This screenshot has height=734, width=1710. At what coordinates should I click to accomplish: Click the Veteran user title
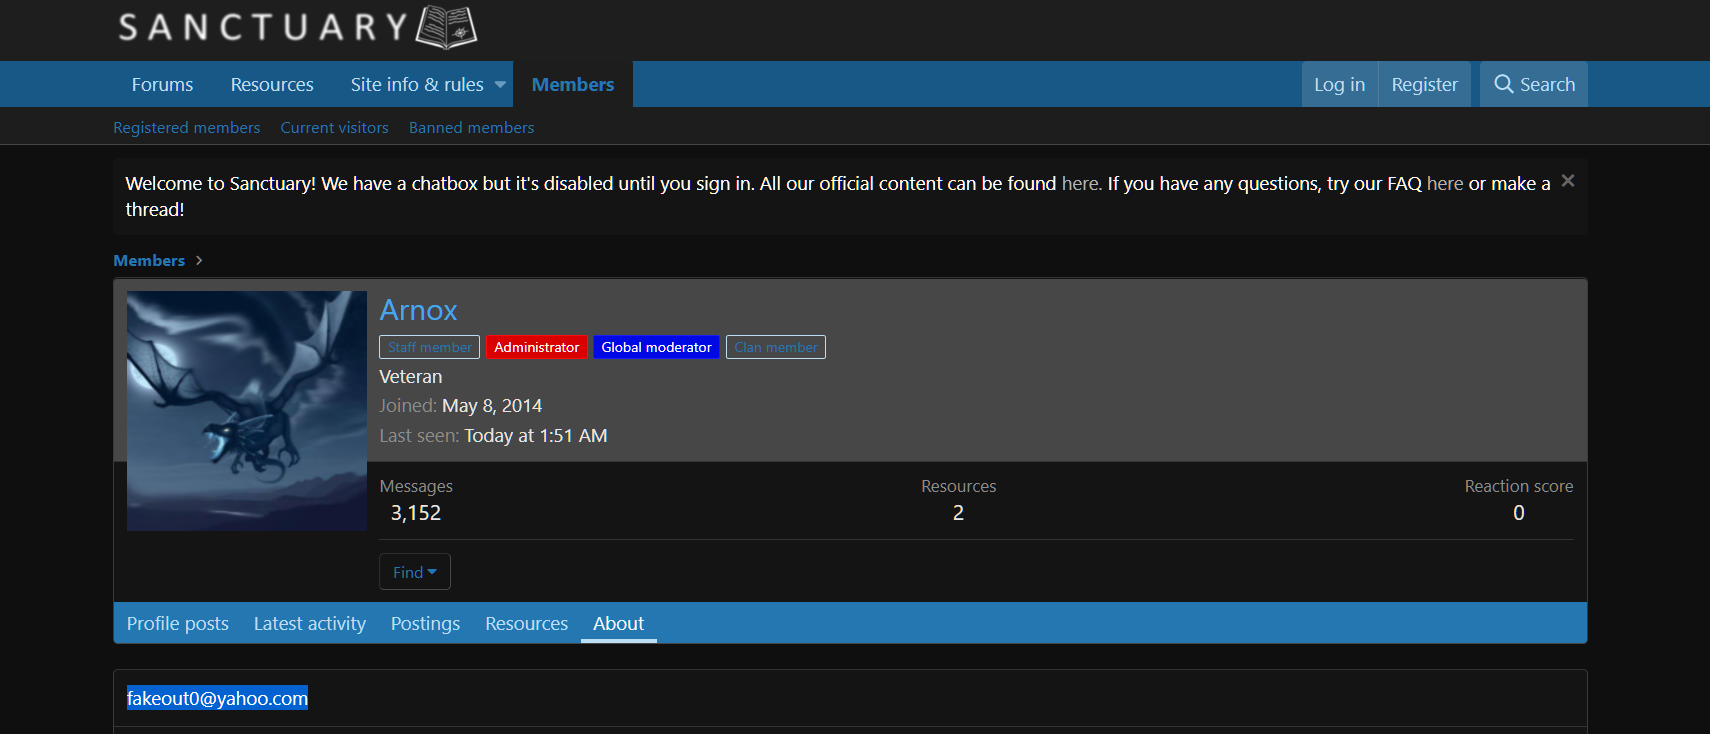[410, 376]
